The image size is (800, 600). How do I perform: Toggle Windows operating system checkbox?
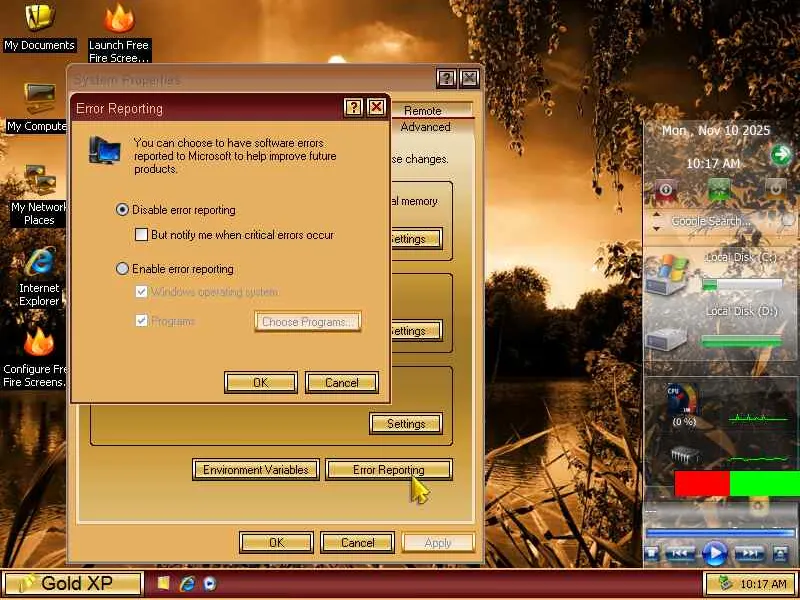[141, 292]
